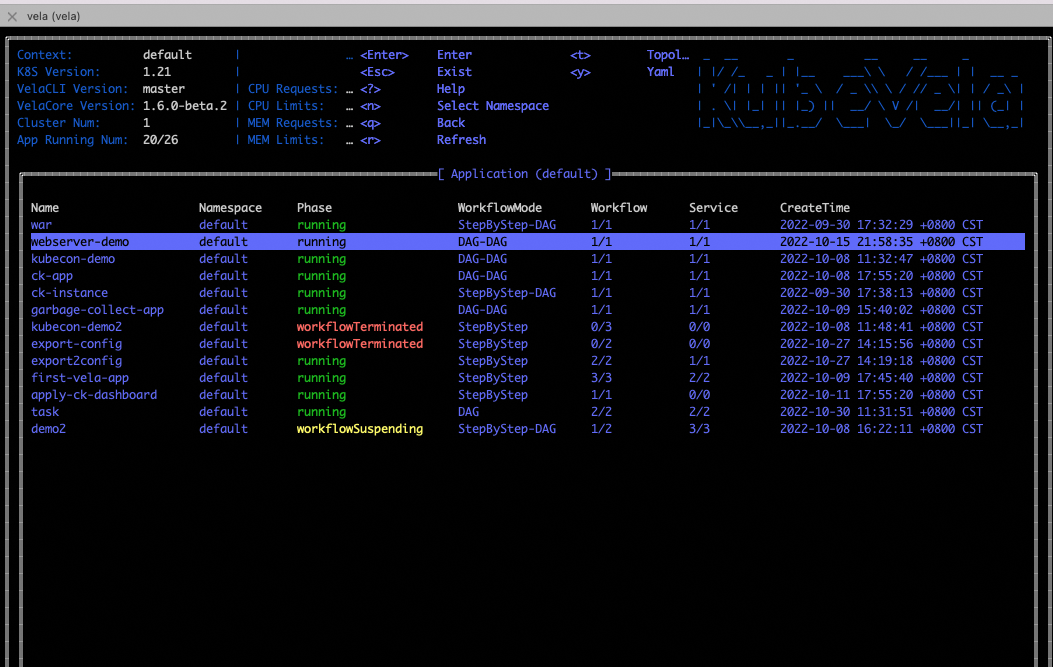
Task: Select the apply-ck-dashboard application
Action: [94, 395]
